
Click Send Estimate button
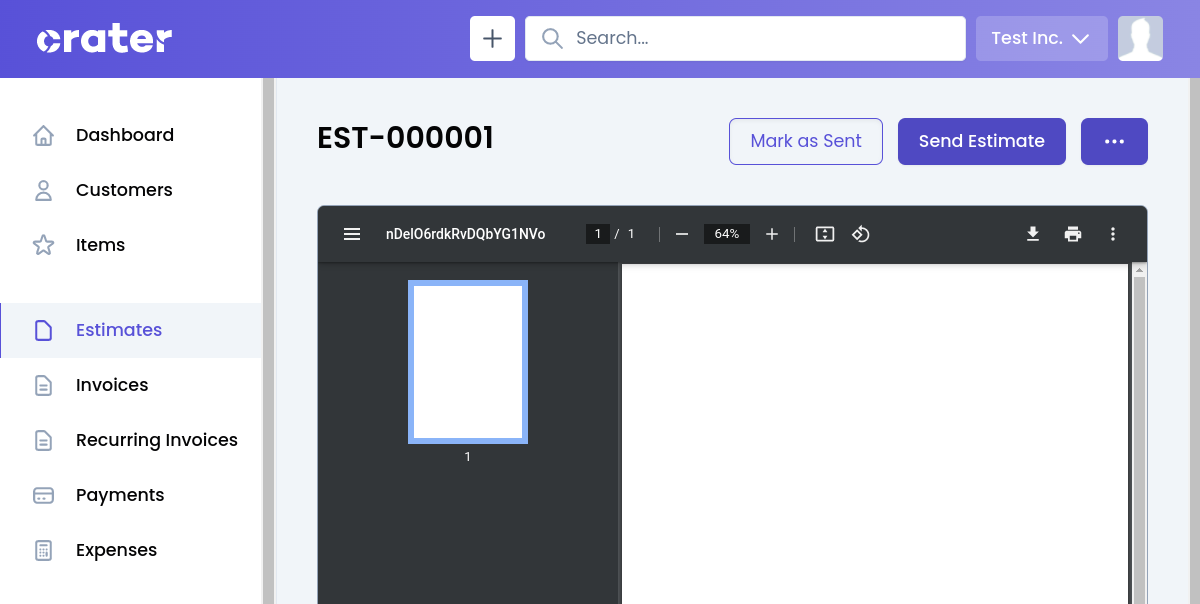click(982, 141)
